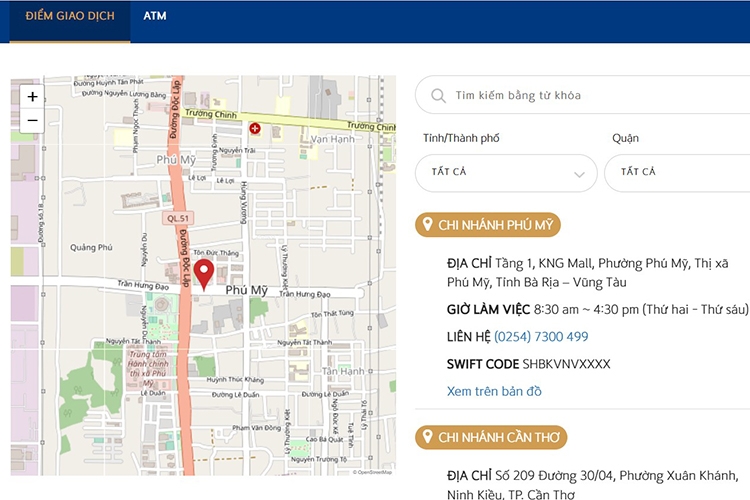Click the Phú Mỹ branch address text
The image size is (750, 500).
tap(588, 273)
